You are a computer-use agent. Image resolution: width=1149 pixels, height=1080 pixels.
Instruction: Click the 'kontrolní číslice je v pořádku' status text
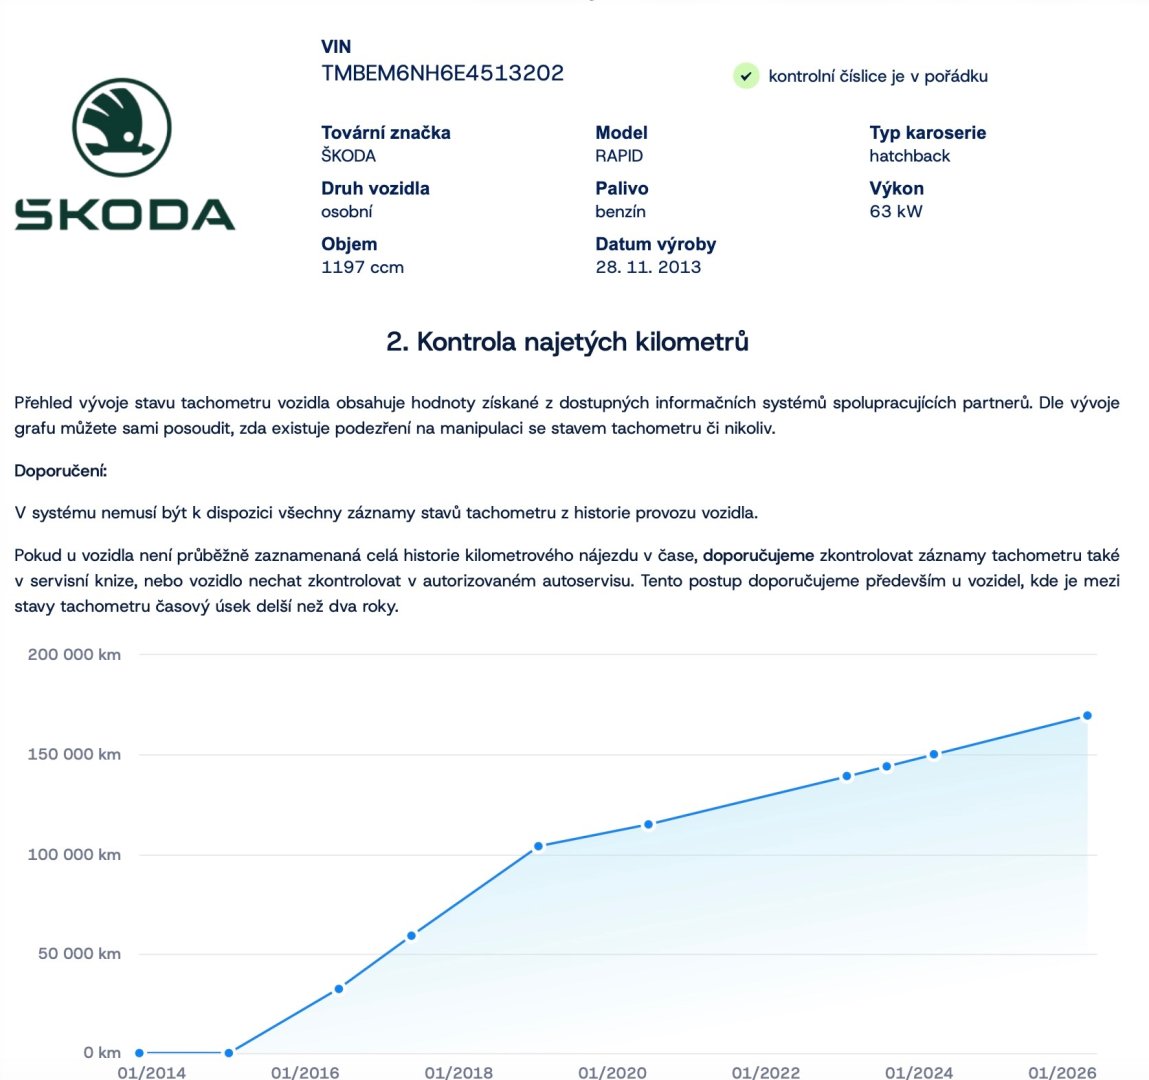tap(877, 76)
